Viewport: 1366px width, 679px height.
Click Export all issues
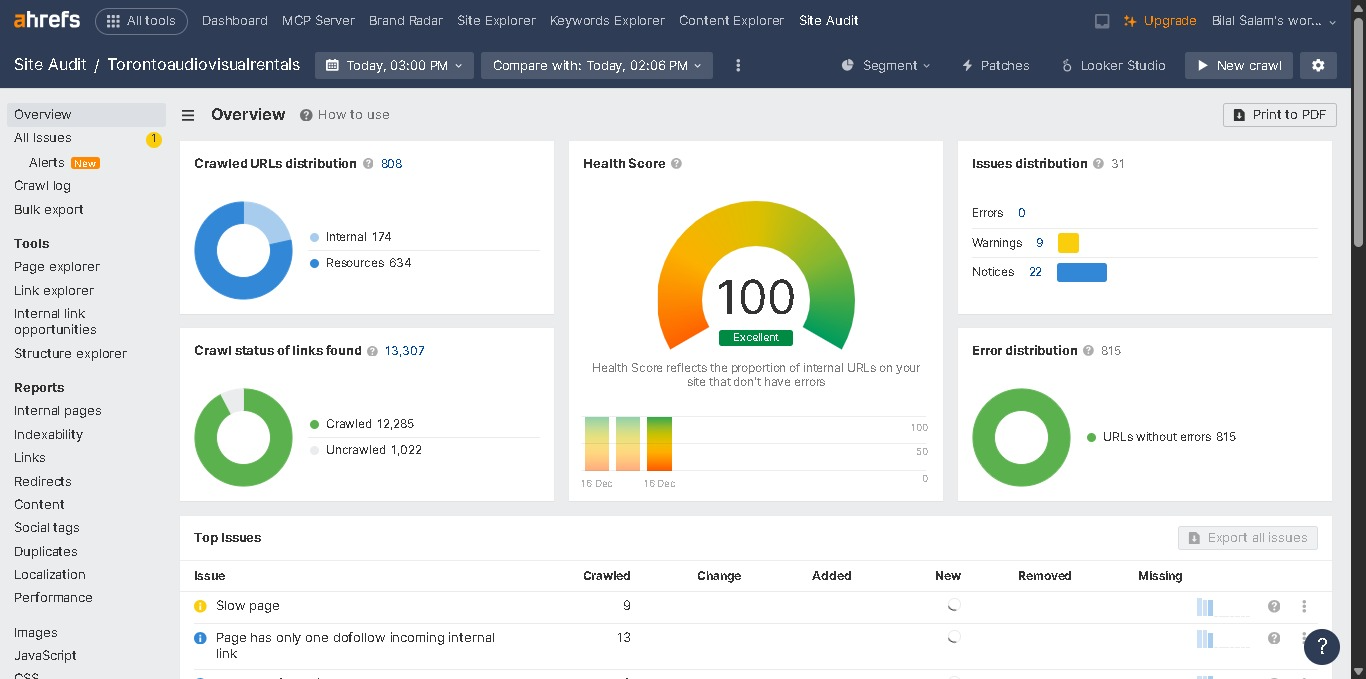point(1248,538)
